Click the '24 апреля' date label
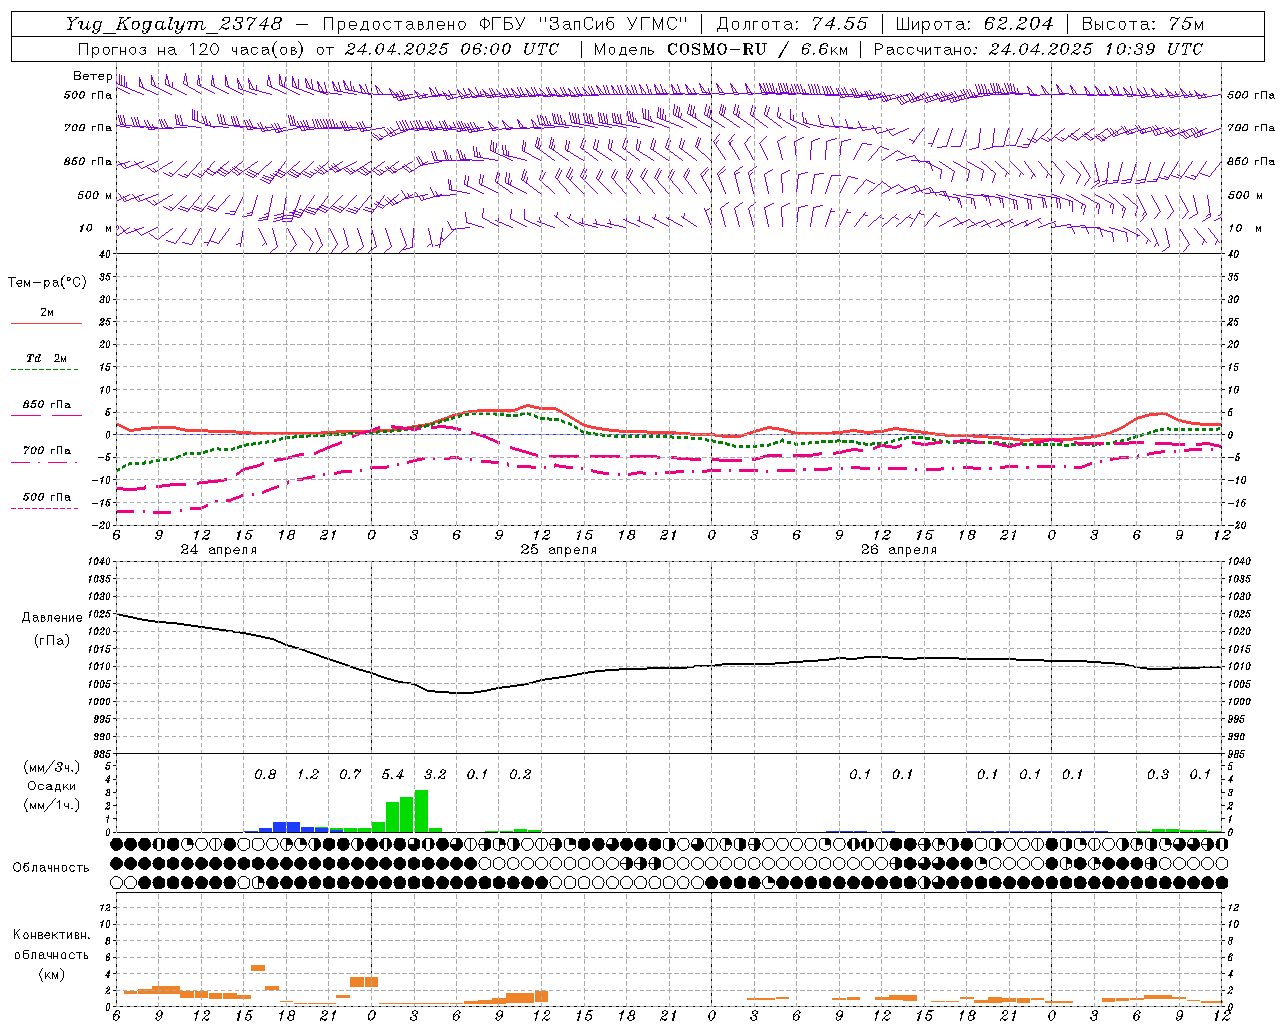The height and width of the screenshot is (1024, 1280). click(x=218, y=550)
